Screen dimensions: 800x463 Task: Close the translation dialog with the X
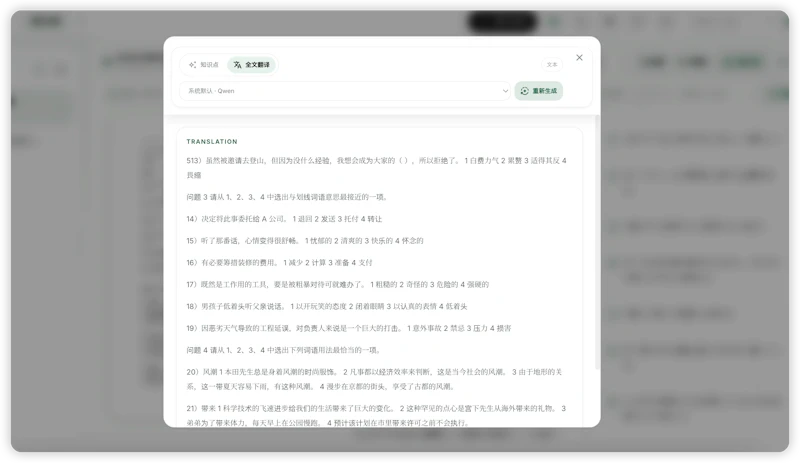579,58
